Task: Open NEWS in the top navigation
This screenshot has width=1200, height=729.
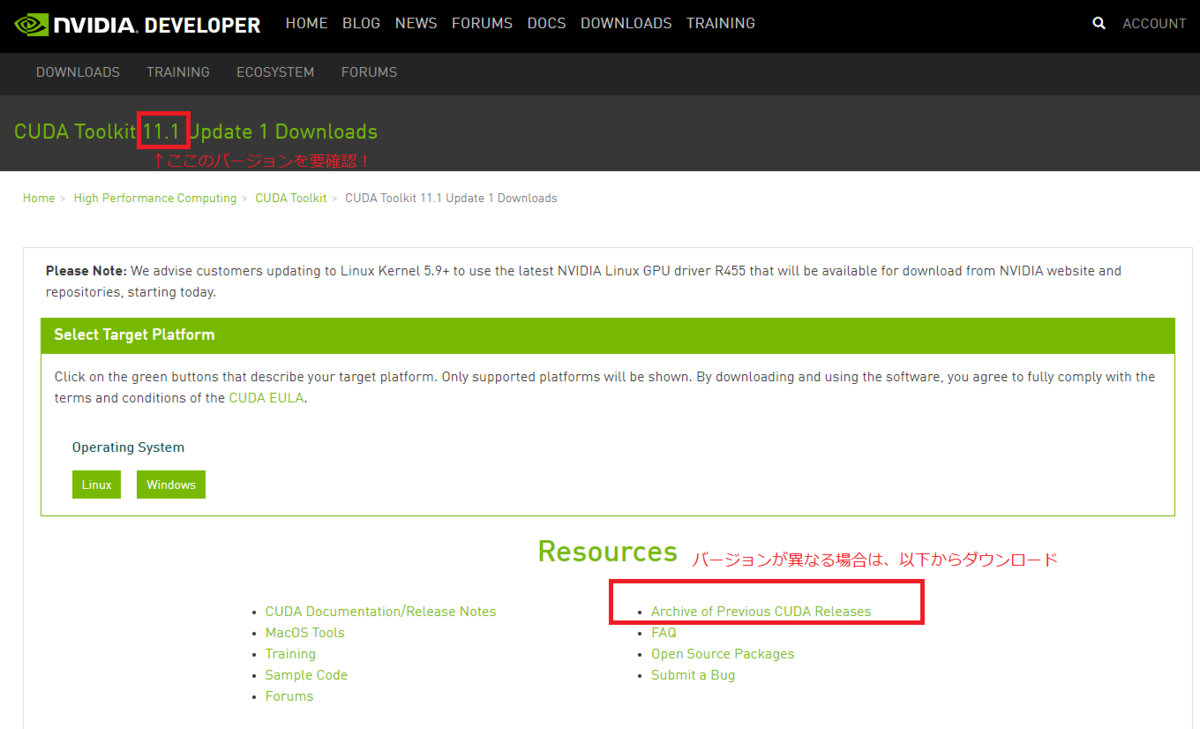Action: point(416,23)
